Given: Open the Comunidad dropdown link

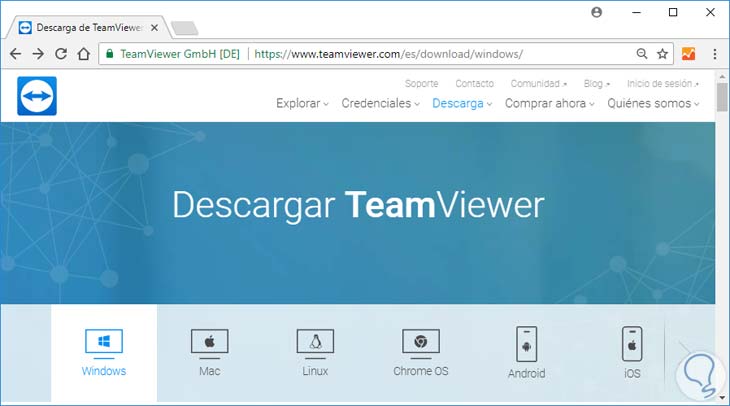Looking at the screenshot, I should coord(539,84).
